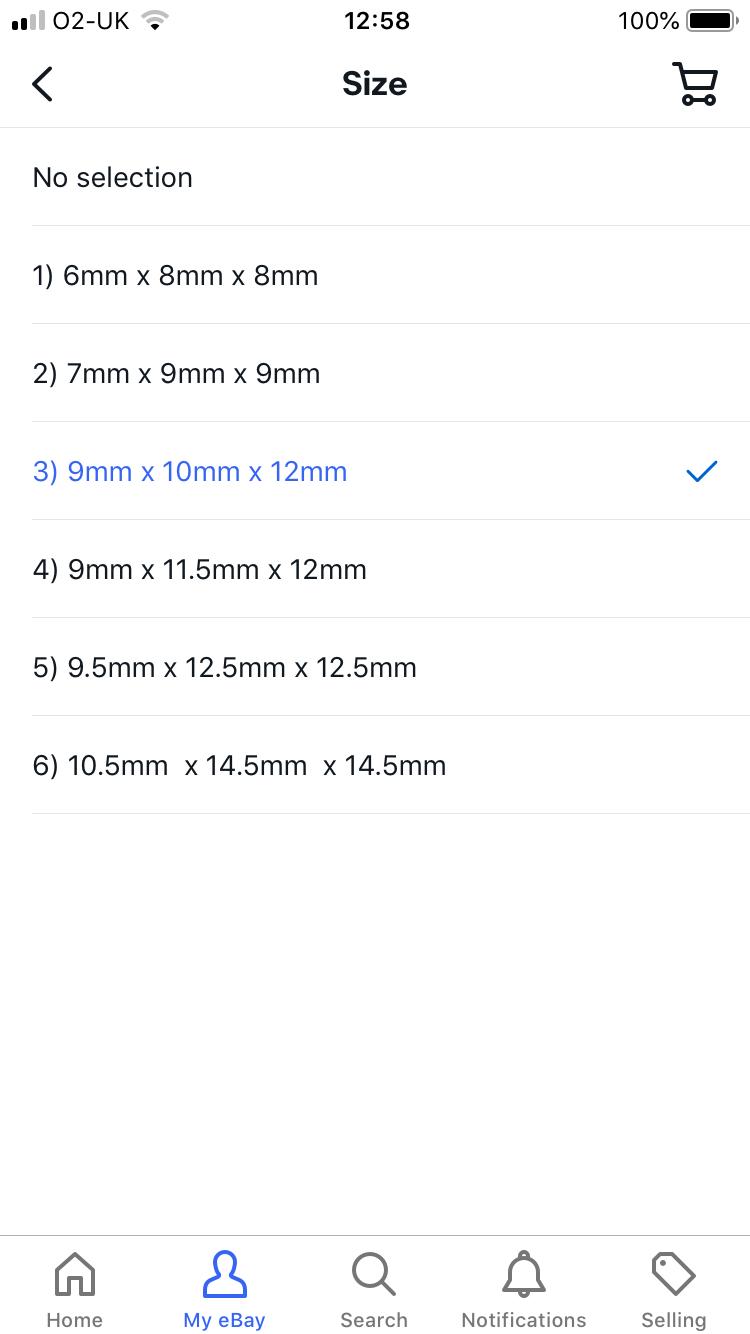This screenshot has width=750, height=1334.
Task: Tap the Search magnifier icon
Action: pyautogui.click(x=374, y=1275)
